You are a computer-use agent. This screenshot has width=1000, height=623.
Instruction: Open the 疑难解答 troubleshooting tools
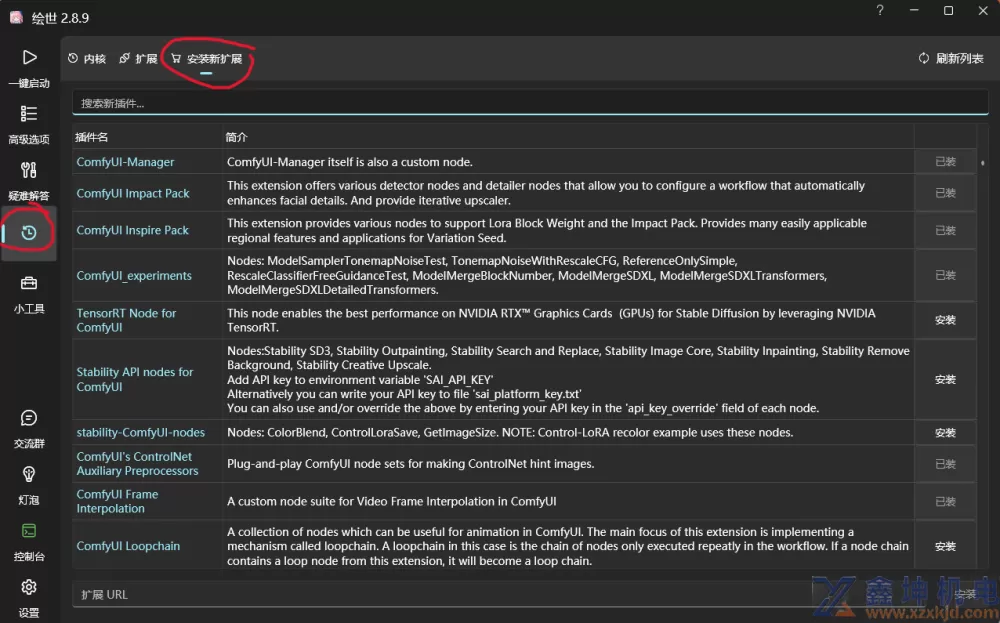[x=29, y=181]
